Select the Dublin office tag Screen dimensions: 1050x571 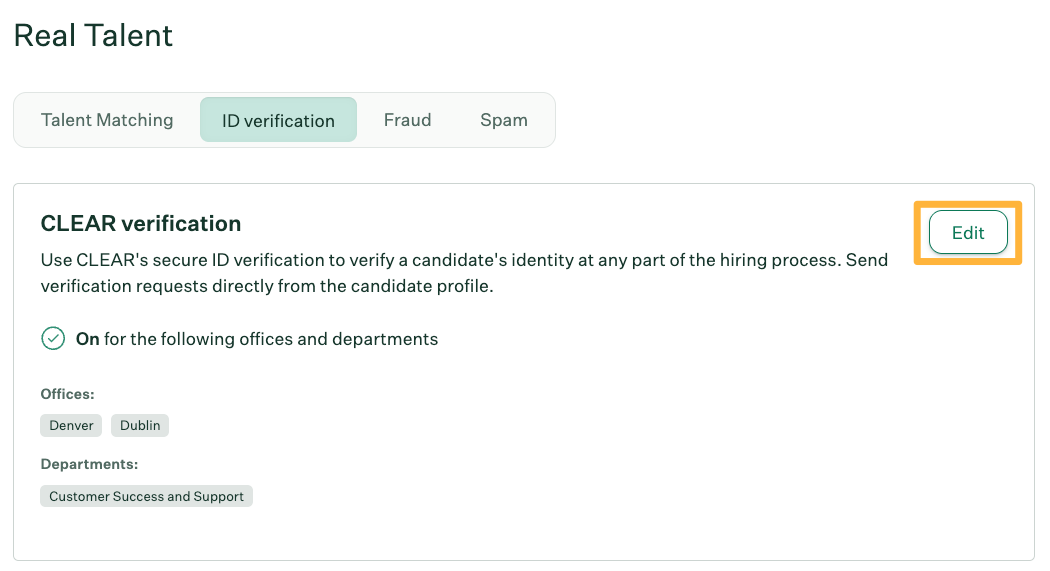[x=140, y=425]
